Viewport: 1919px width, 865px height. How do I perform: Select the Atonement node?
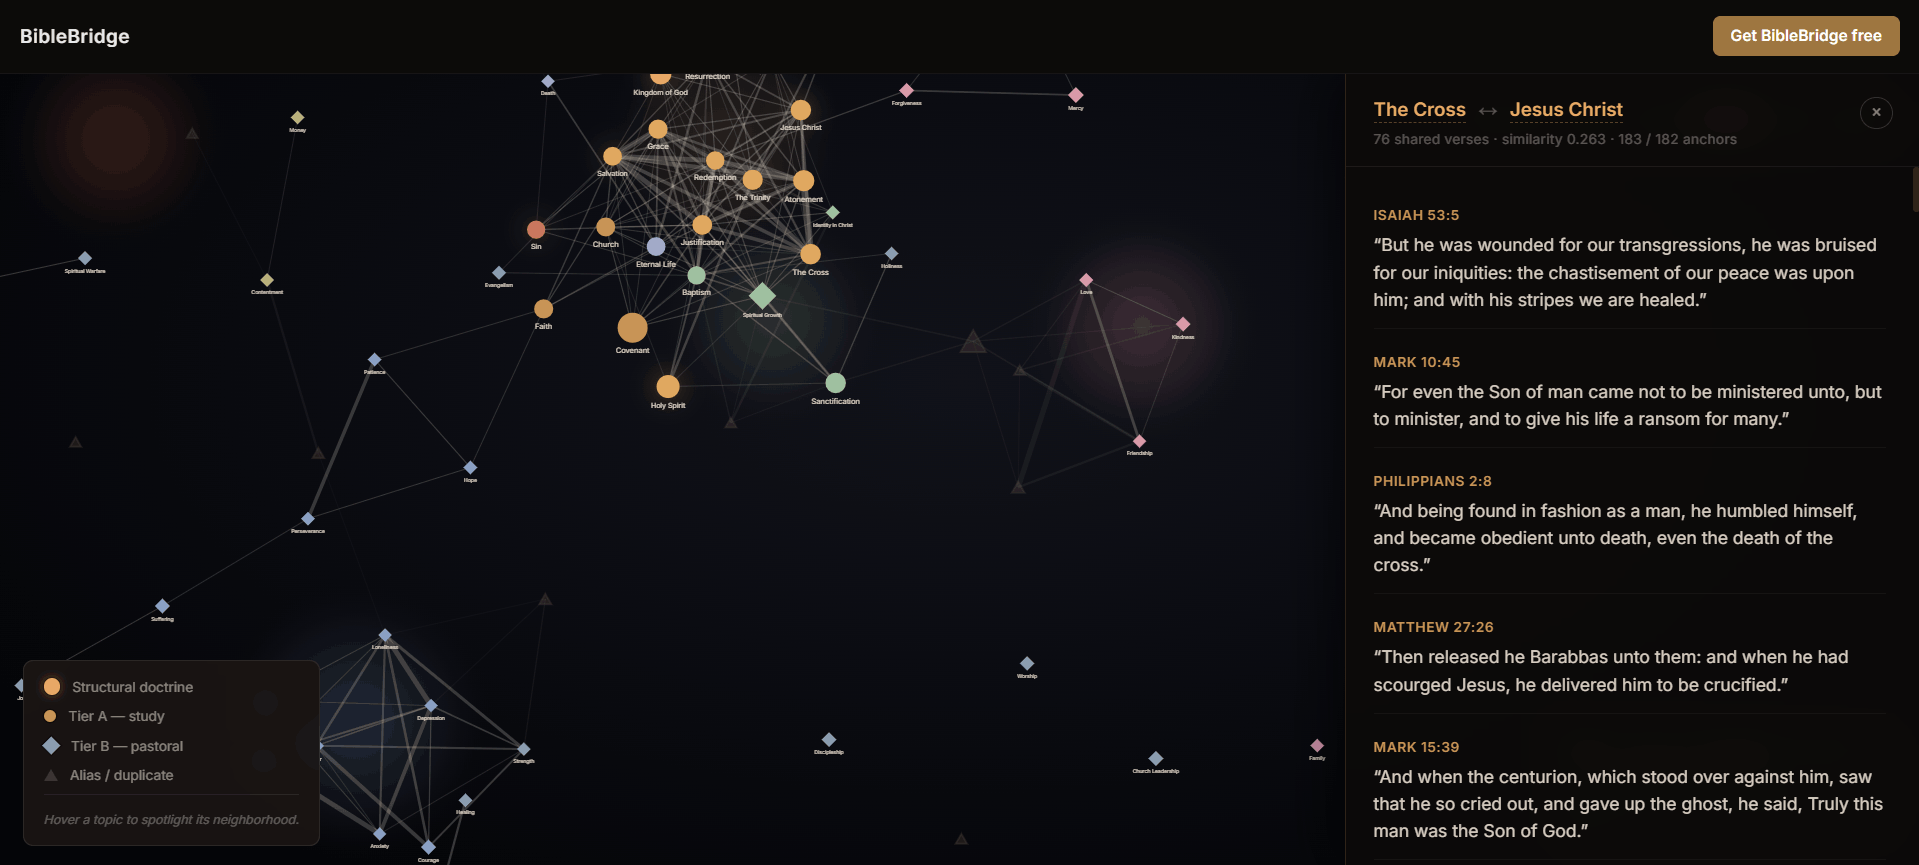tap(804, 181)
